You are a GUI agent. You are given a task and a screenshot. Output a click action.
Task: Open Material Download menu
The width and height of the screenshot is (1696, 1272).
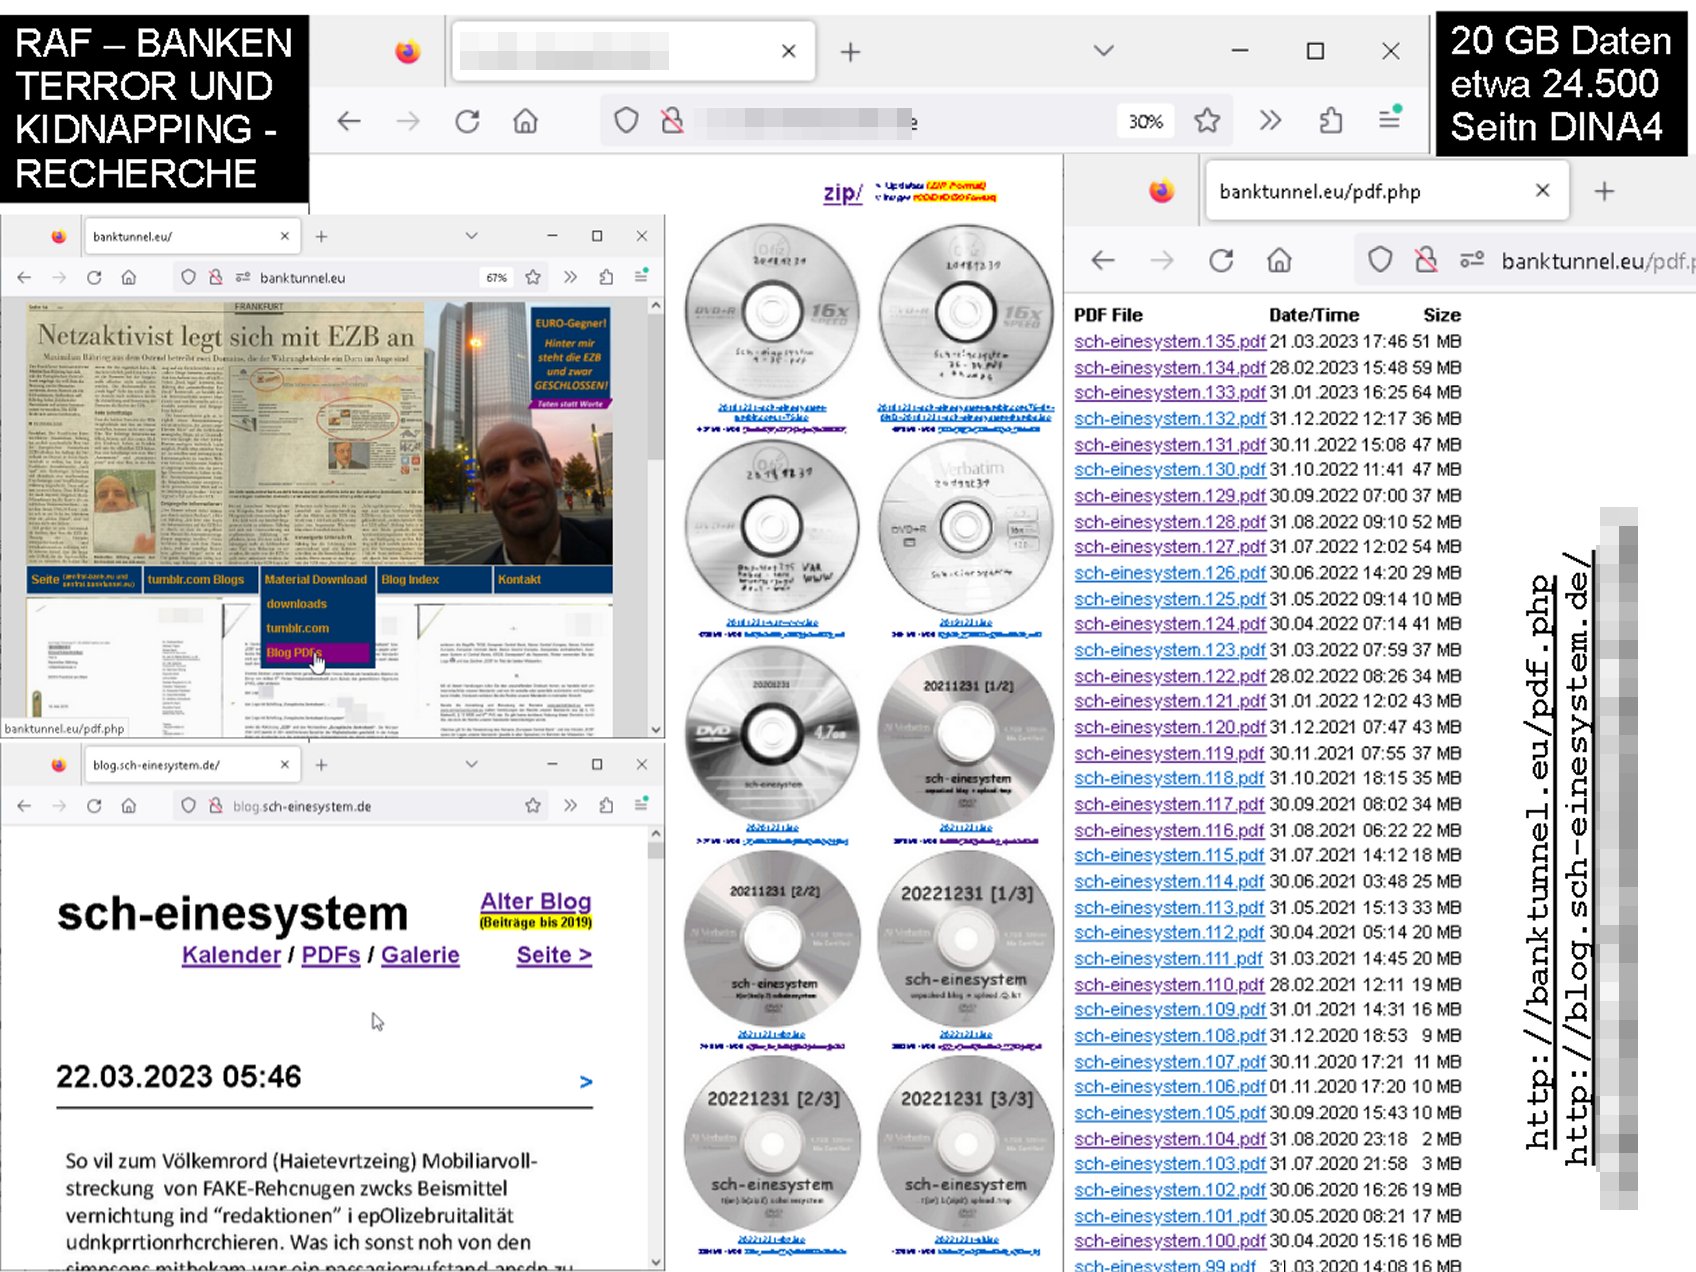[316, 580]
